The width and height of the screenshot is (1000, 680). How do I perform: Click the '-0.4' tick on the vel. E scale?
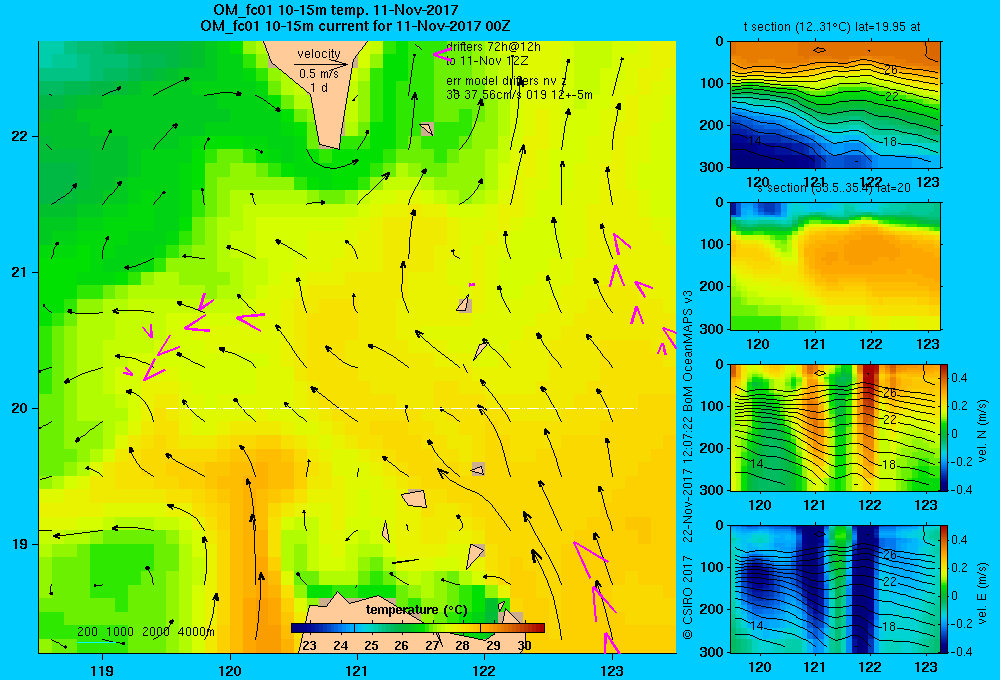[x=961, y=651]
